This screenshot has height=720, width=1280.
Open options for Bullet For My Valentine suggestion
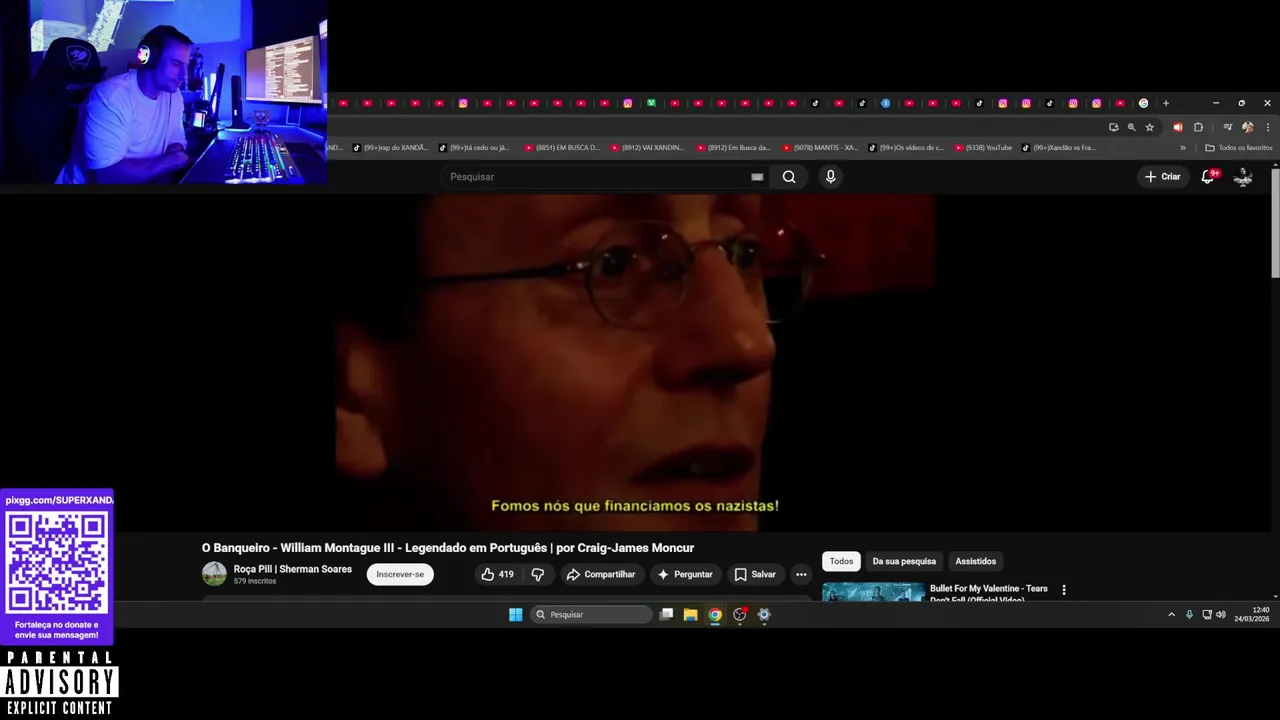point(1064,590)
